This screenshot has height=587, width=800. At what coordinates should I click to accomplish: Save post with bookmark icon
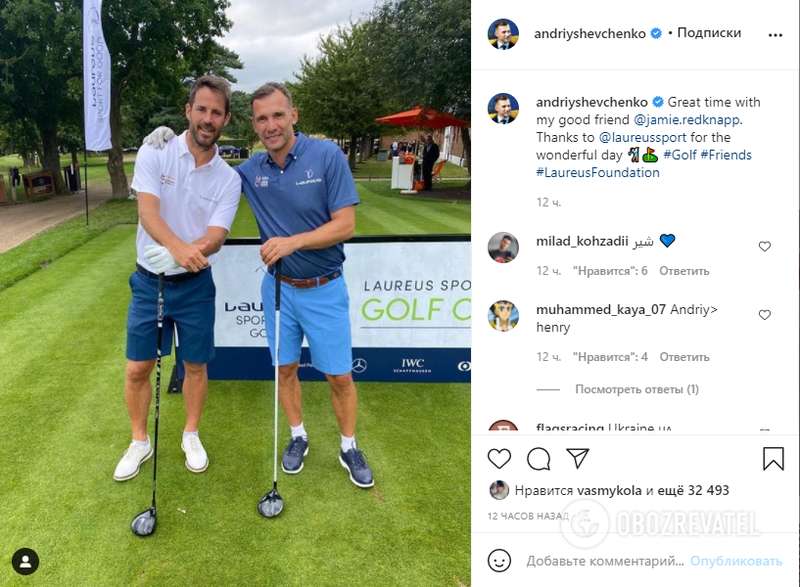point(773,458)
